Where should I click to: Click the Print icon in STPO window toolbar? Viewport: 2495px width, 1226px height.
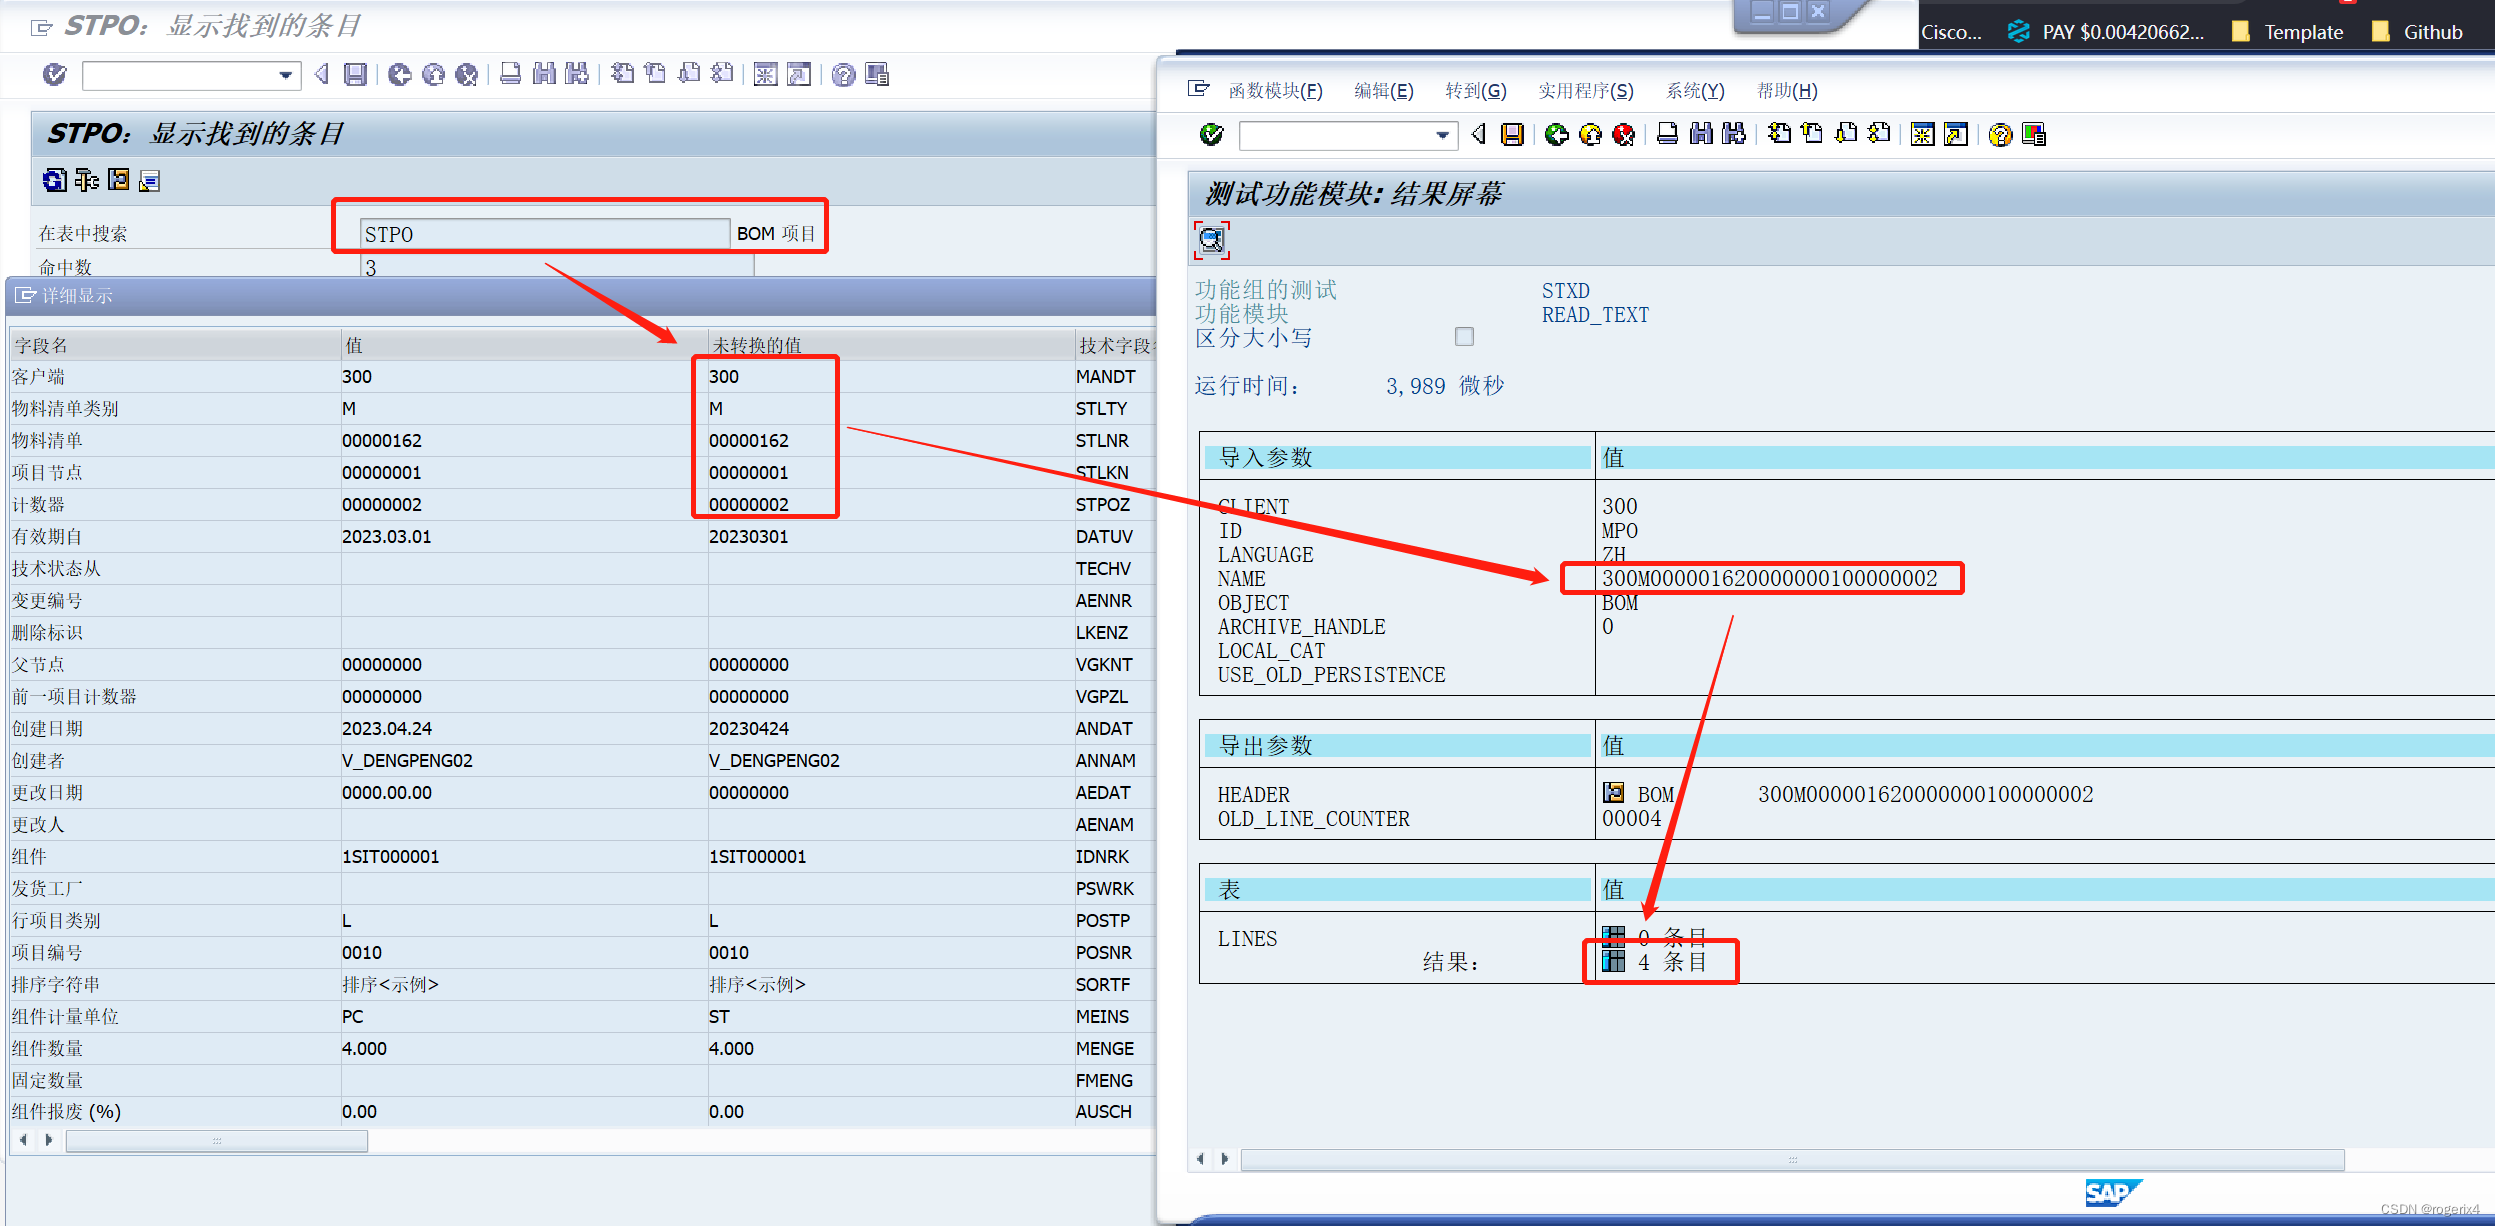coord(510,74)
